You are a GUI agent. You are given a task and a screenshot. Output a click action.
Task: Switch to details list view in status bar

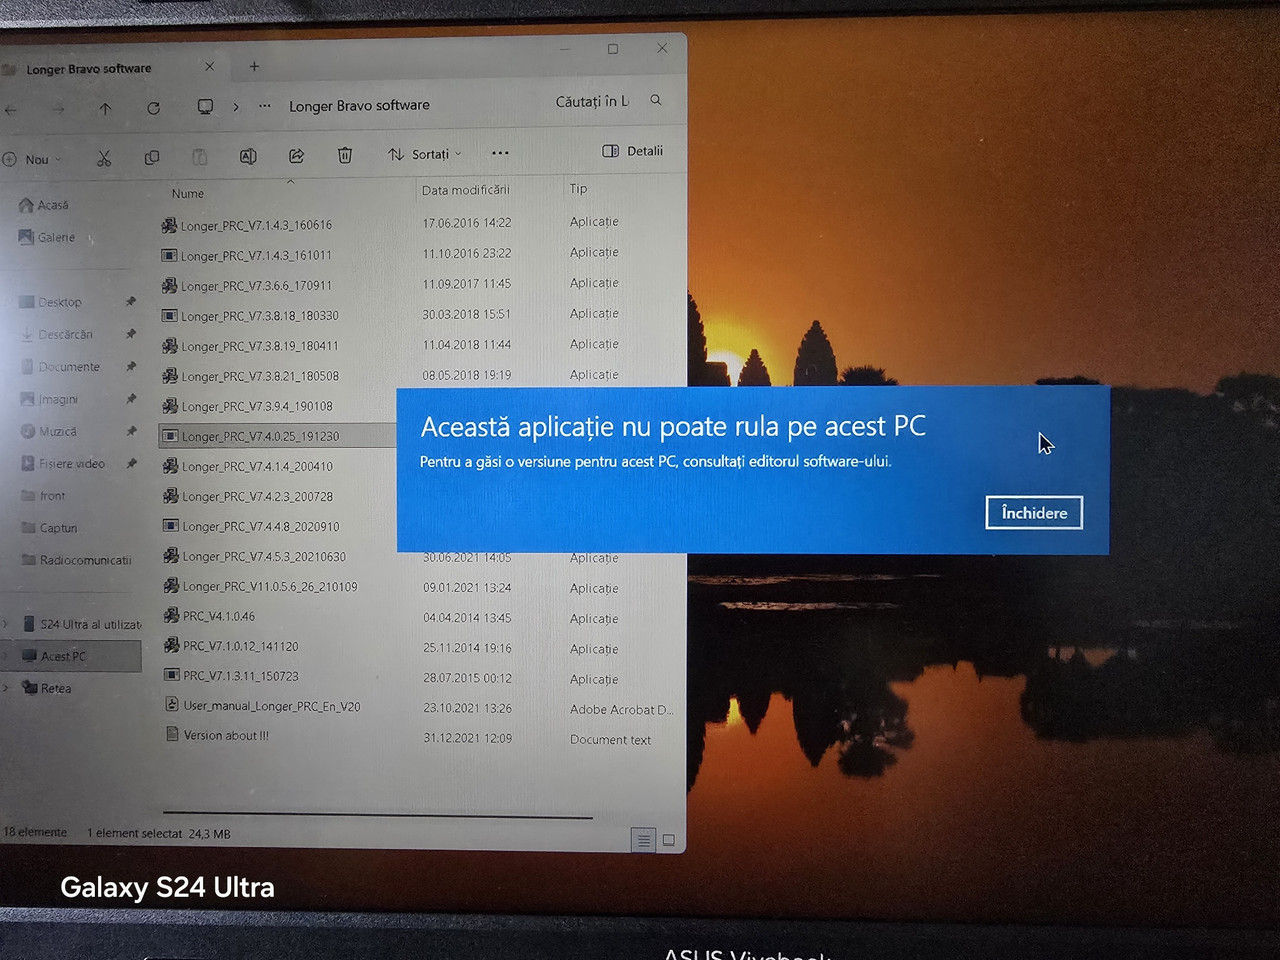click(x=644, y=840)
